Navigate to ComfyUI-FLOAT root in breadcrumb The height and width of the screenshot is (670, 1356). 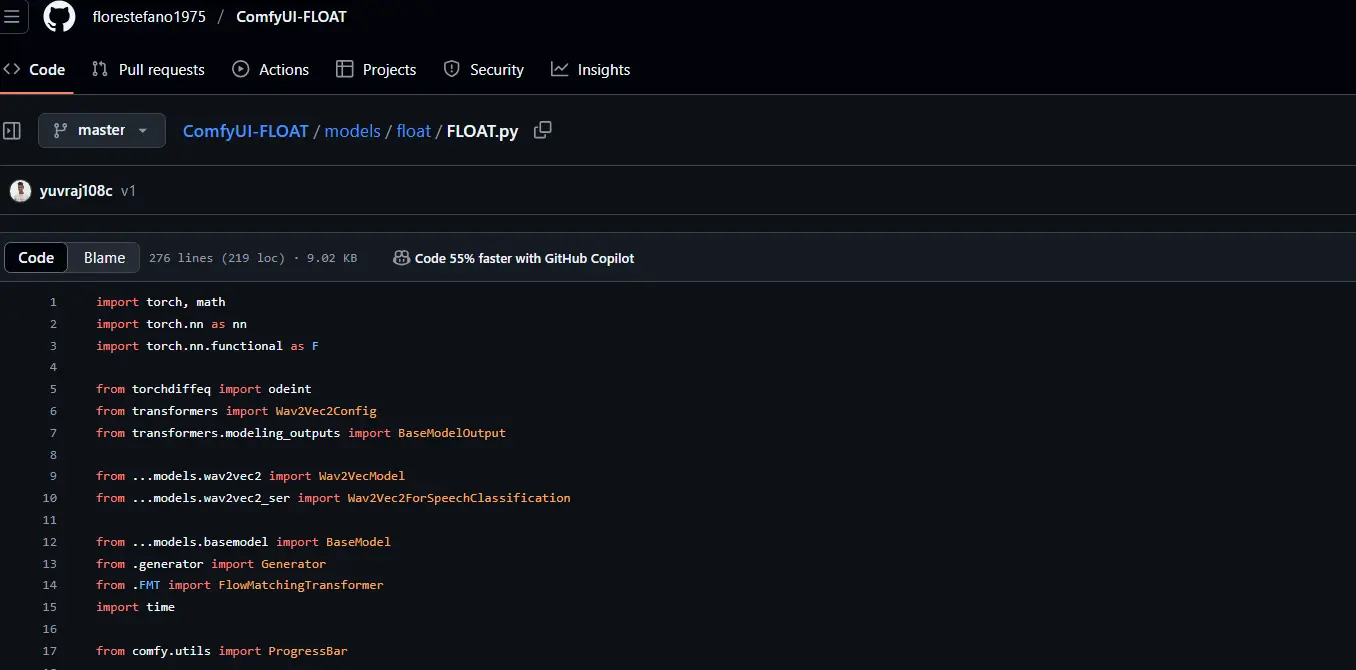pyautogui.click(x=245, y=131)
